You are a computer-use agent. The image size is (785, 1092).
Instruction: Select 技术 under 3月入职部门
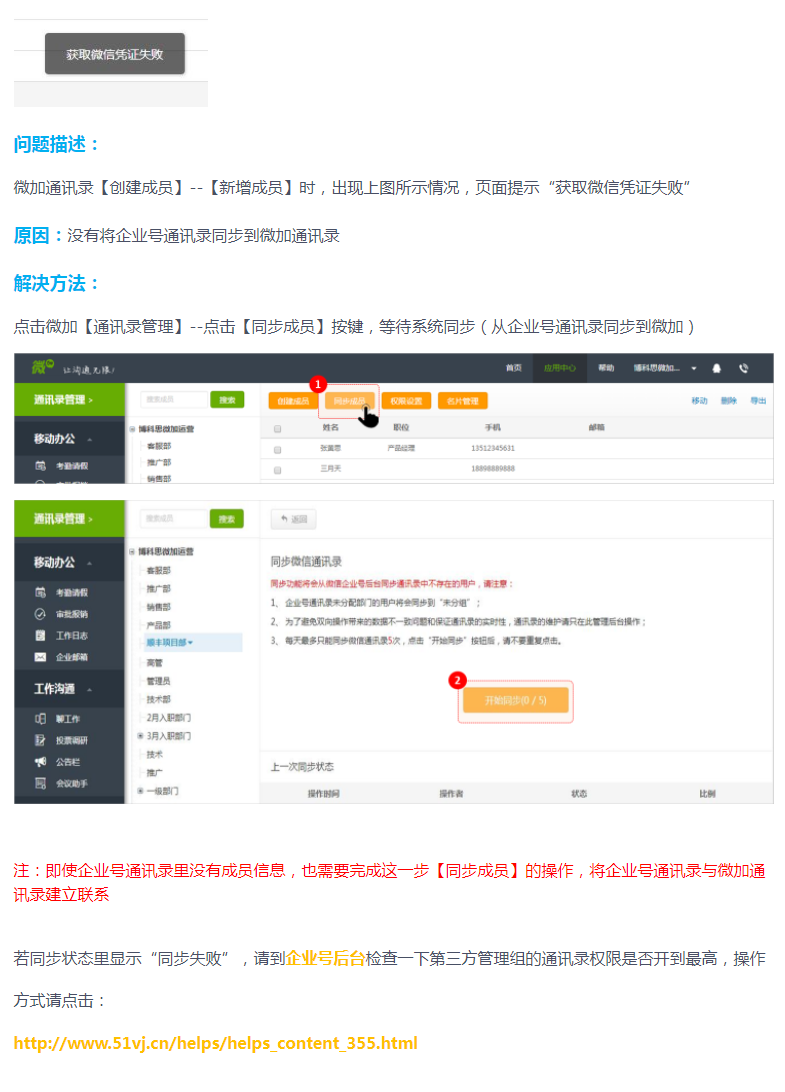pyautogui.click(x=155, y=754)
